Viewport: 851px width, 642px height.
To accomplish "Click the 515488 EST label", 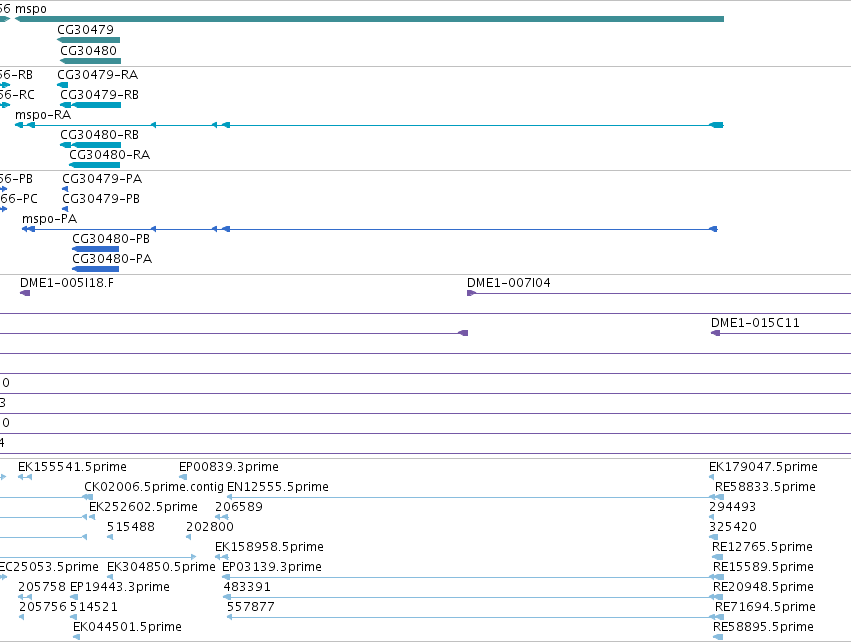I will 131,527.
